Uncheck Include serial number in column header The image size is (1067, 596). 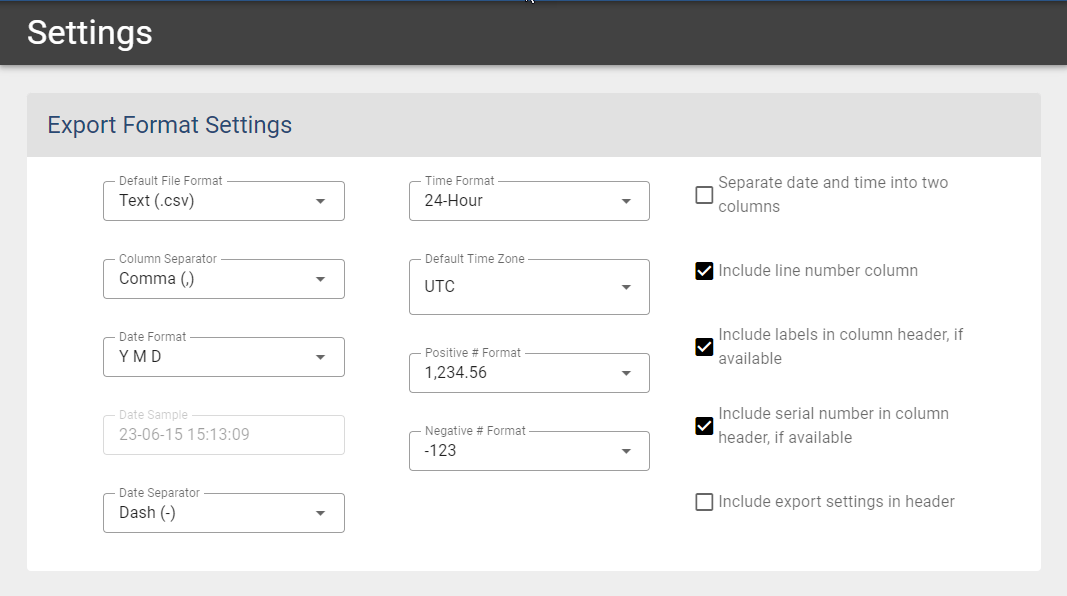(704, 426)
